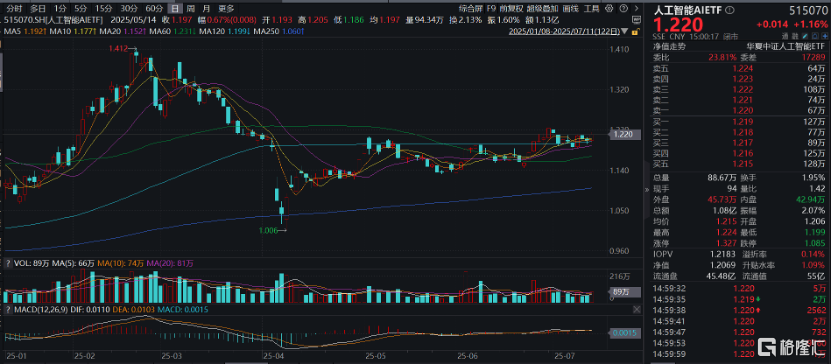This screenshot has width=832, height=364.
Task: Open the 前复权 adjustment dropdown
Action: pyautogui.click(x=512, y=8)
